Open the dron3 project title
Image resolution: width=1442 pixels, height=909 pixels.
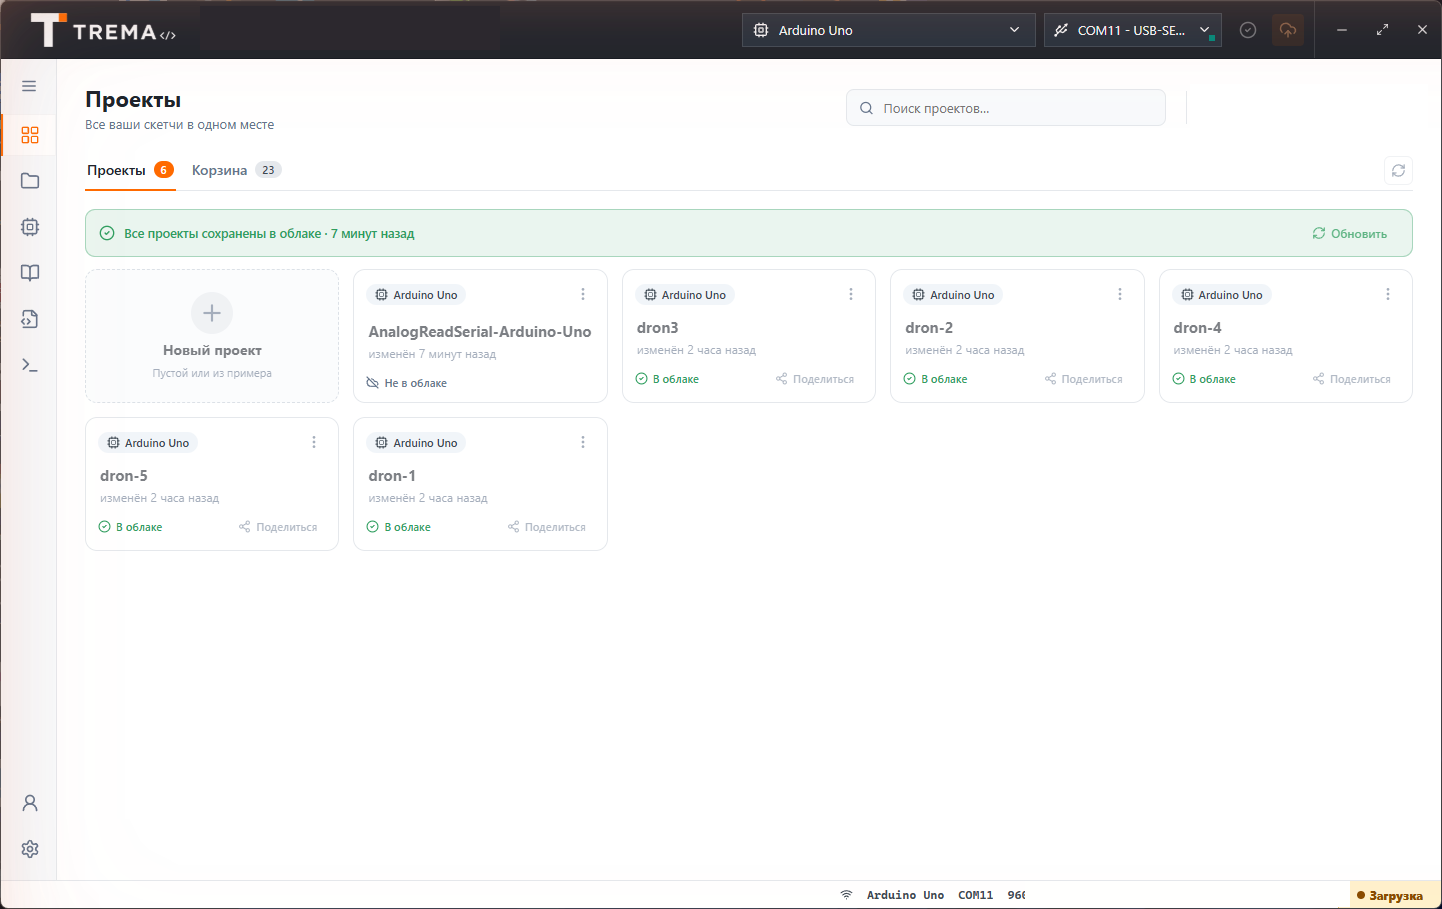pyautogui.click(x=658, y=327)
